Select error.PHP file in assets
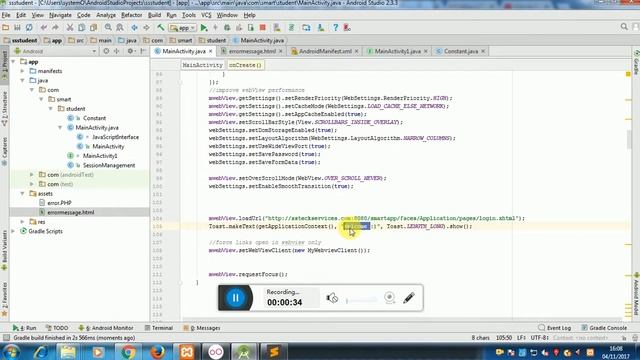Viewport: 640px width, 360px height. click(59, 203)
